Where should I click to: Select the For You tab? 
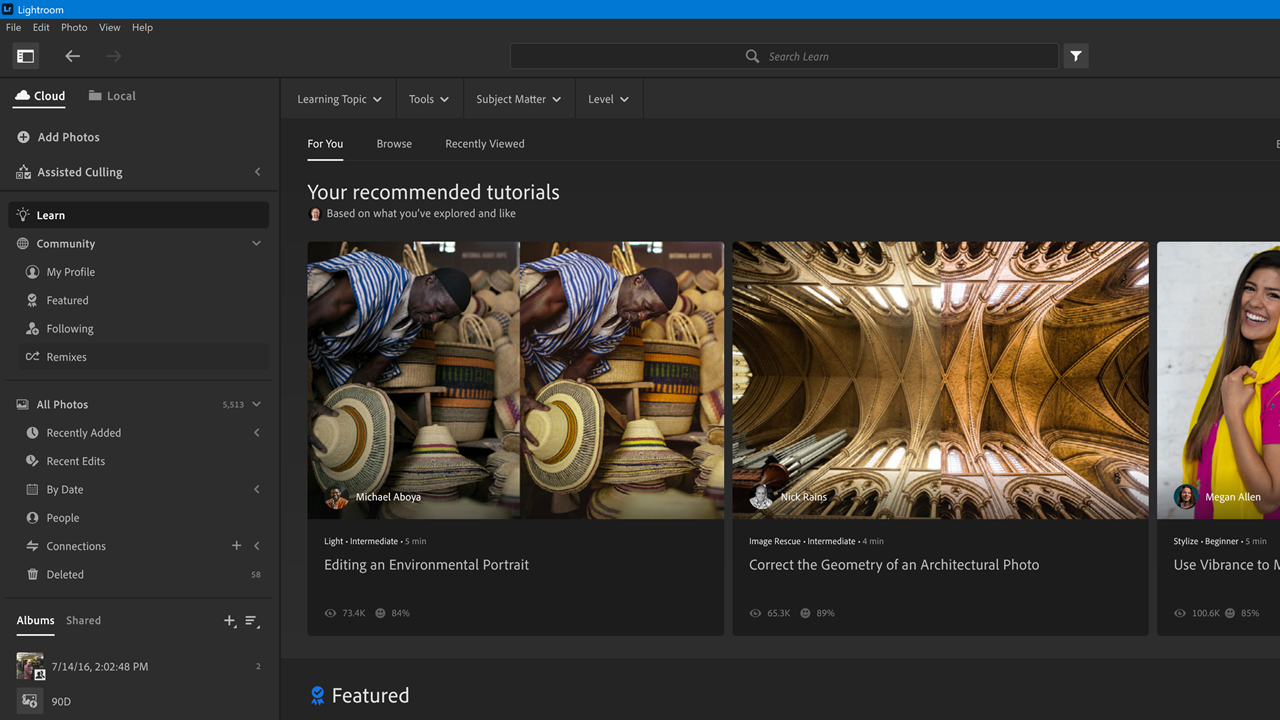[325, 144]
